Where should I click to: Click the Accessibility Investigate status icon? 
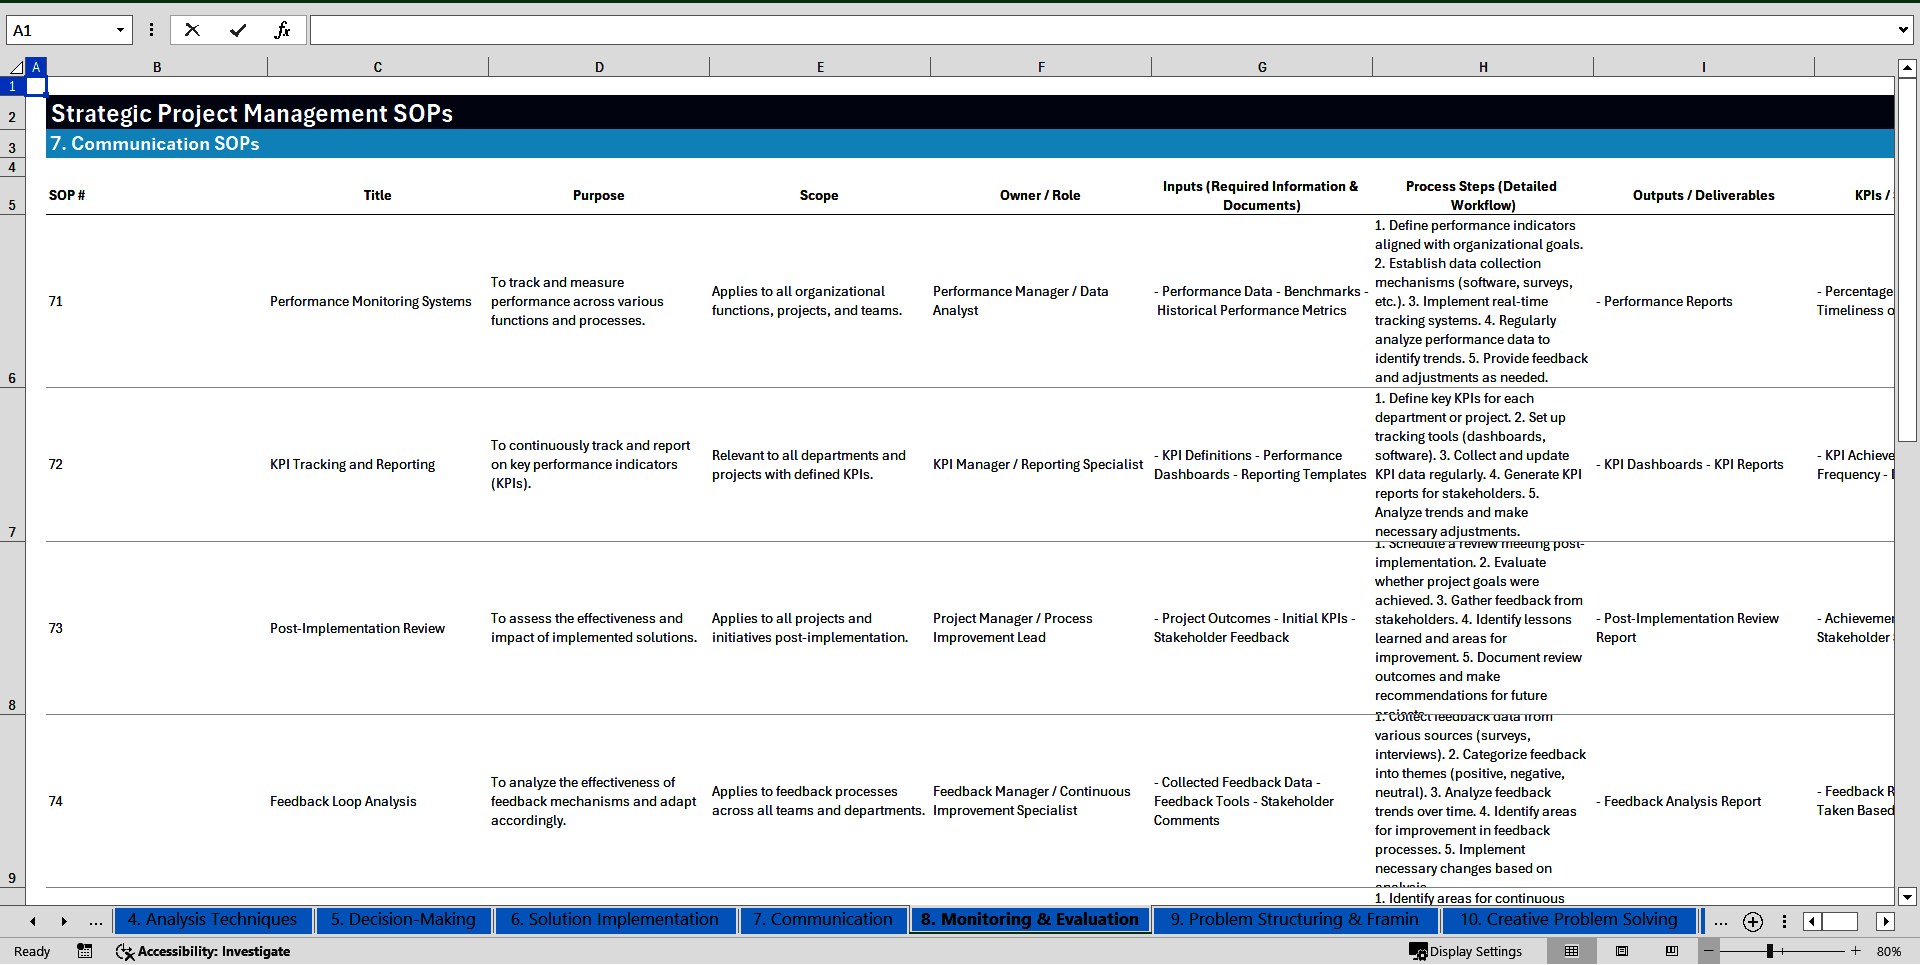pyautogui.click(x=203, y=951)
